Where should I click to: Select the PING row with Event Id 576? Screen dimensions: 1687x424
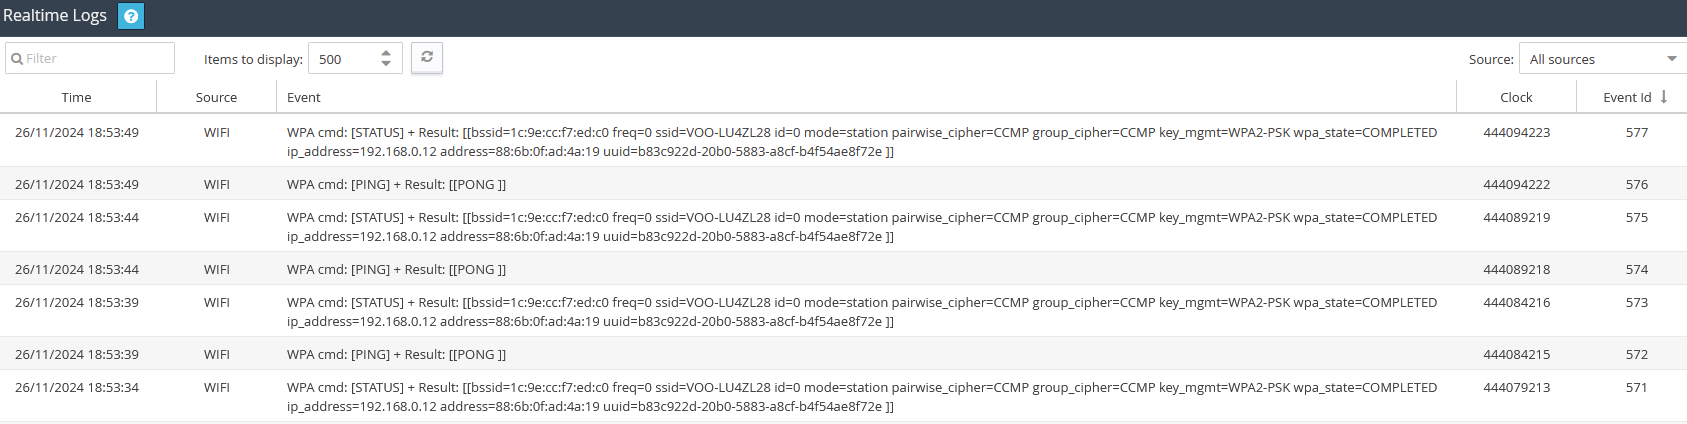[x=843, y=184]
